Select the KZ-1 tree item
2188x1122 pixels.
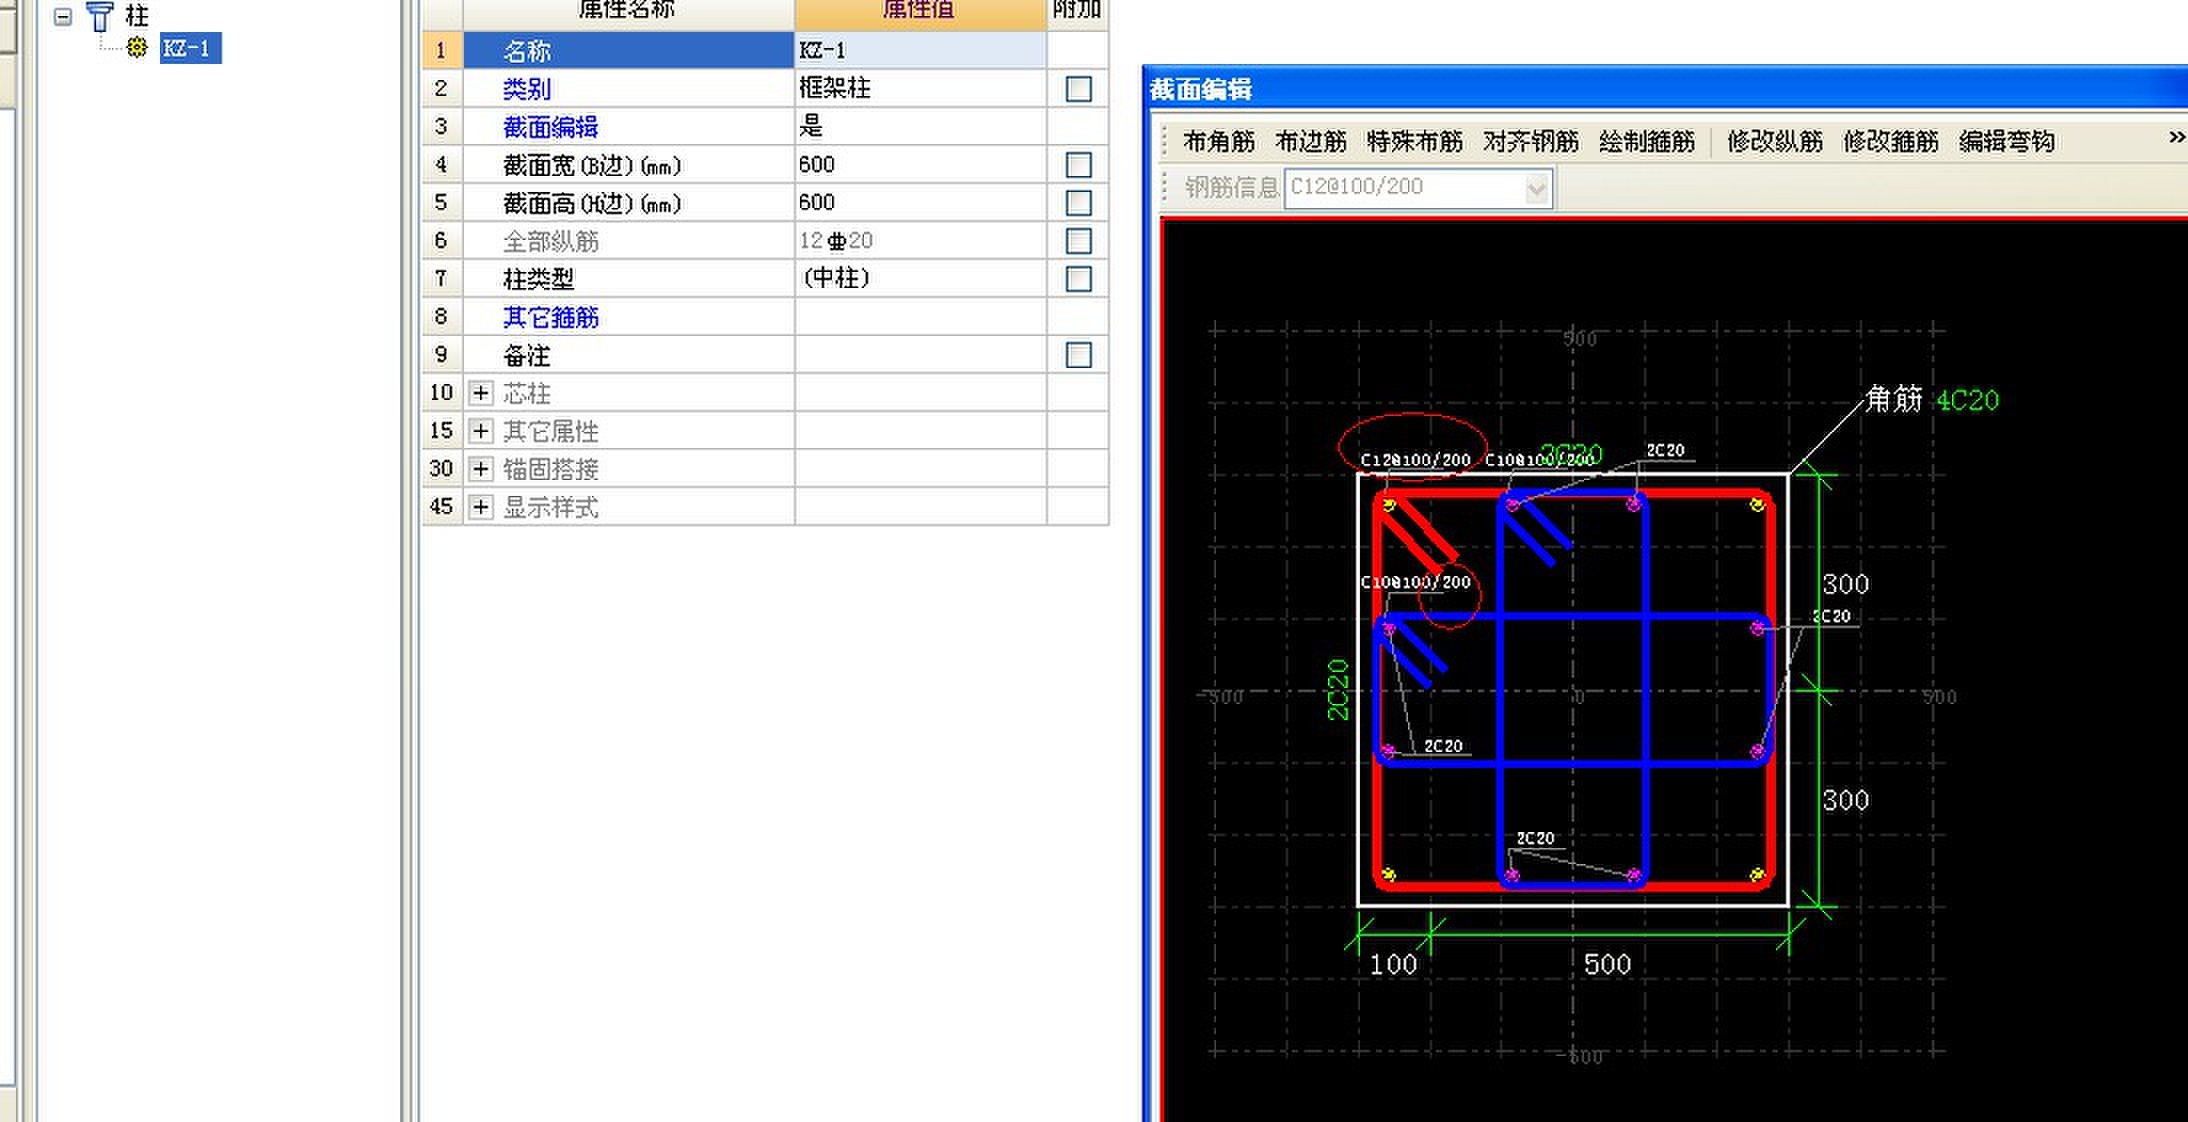tap(190, 48)
